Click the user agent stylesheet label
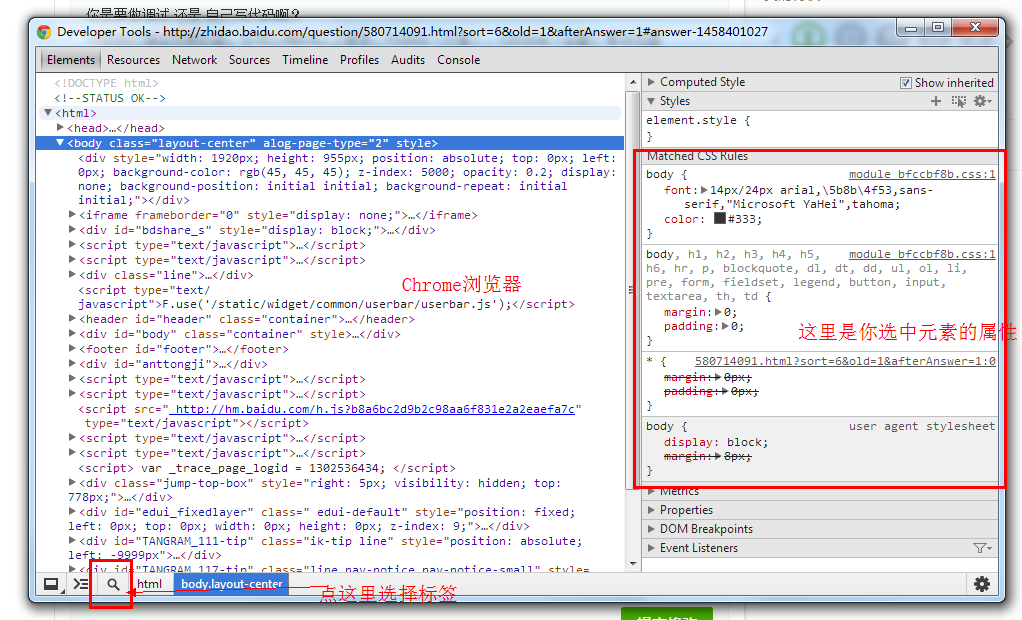 click(x=922, y=426)
